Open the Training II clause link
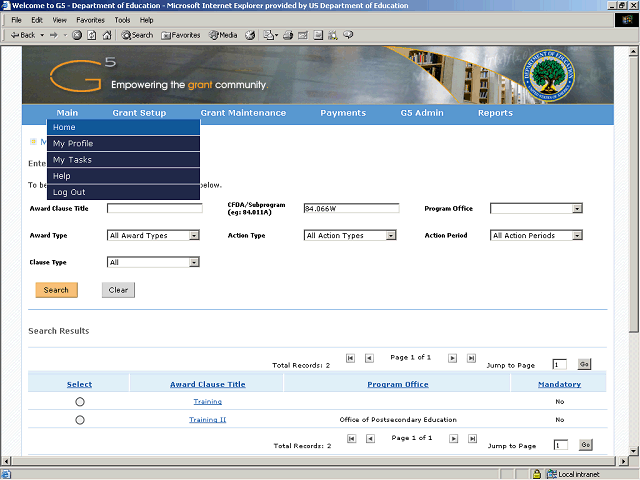This screenshot has width=640, height=480. 207,420
